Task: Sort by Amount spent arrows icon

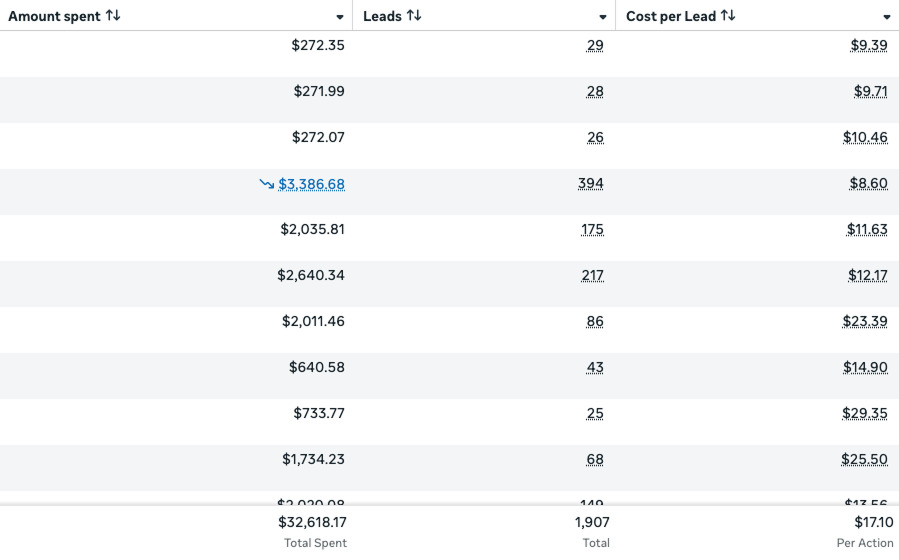Action: click(x=113, y=16)
